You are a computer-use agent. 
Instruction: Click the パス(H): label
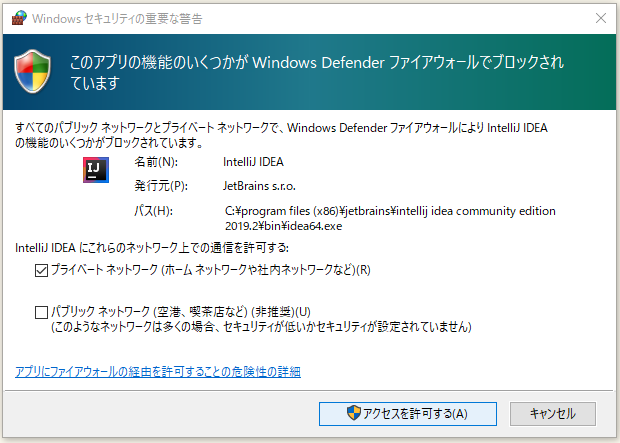click(x=153, y=211)
